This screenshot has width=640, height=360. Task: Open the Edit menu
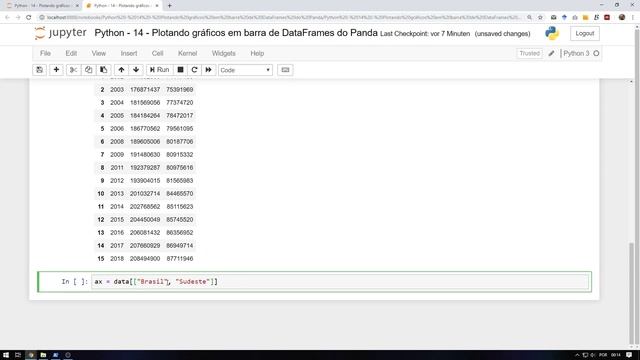[71, 53]
